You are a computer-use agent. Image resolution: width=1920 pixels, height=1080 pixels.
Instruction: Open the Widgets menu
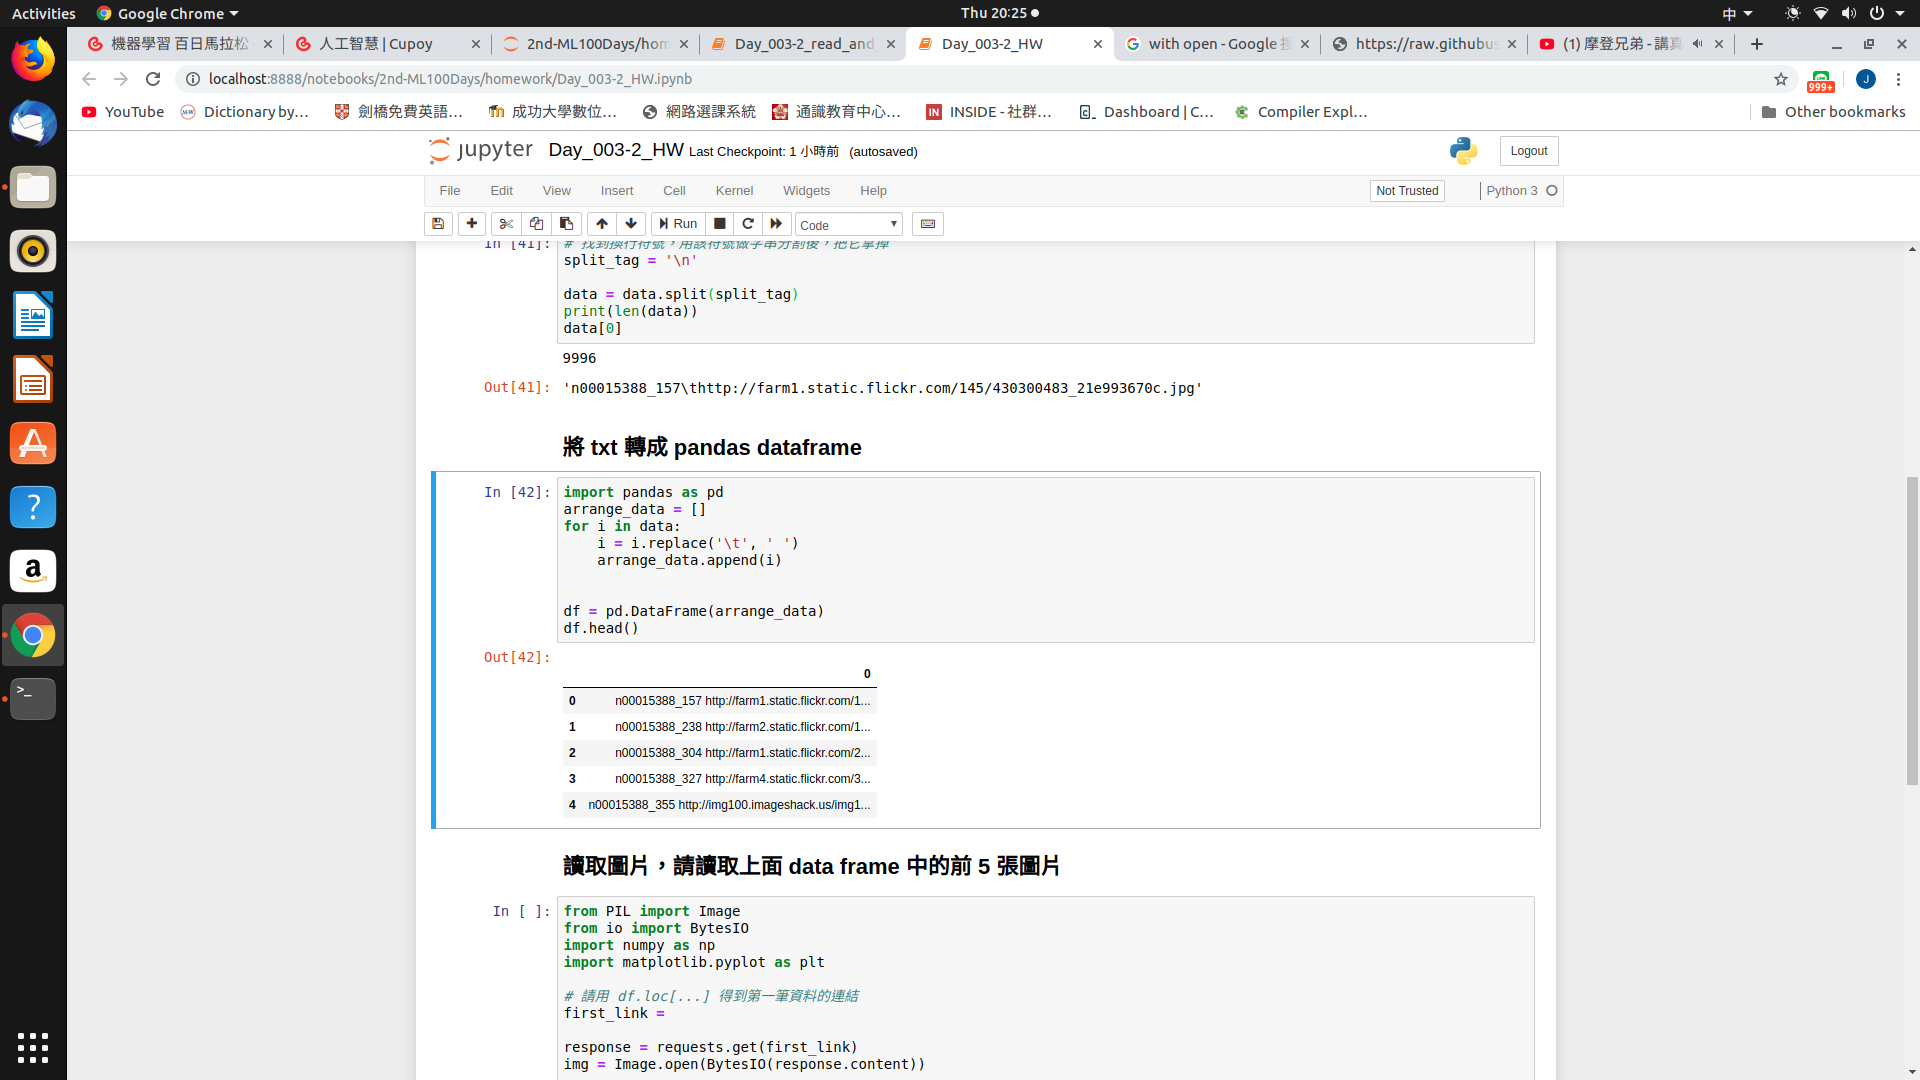coord(806,191)
